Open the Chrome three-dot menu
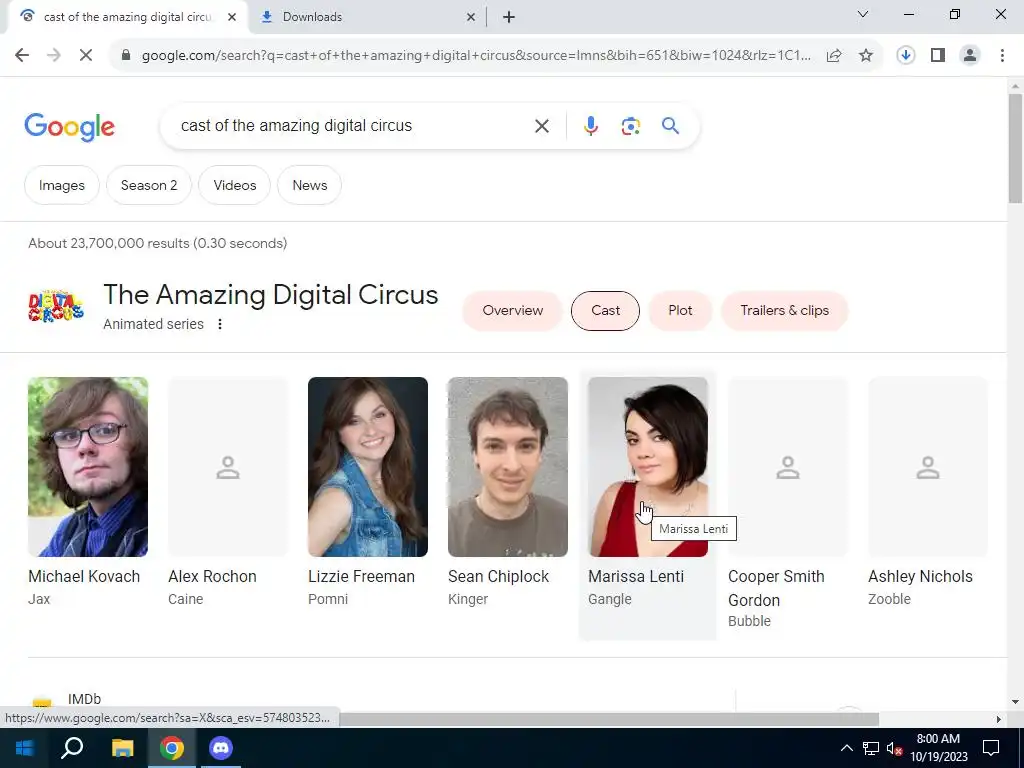 (x=1002, y=56)
